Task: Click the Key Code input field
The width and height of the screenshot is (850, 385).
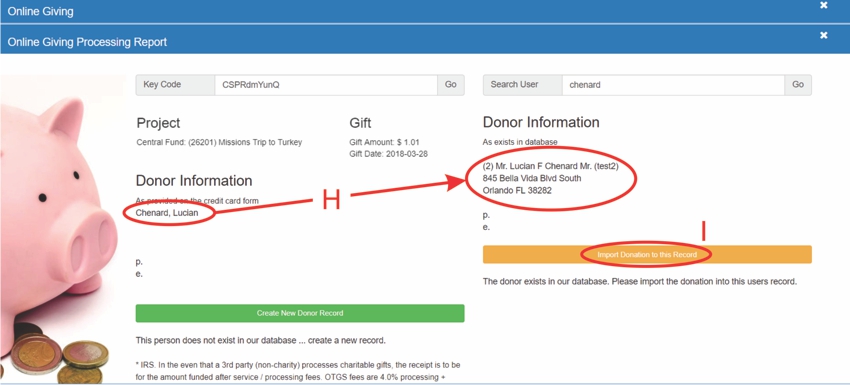Action: pyautogui.click(x=326, y=85)
